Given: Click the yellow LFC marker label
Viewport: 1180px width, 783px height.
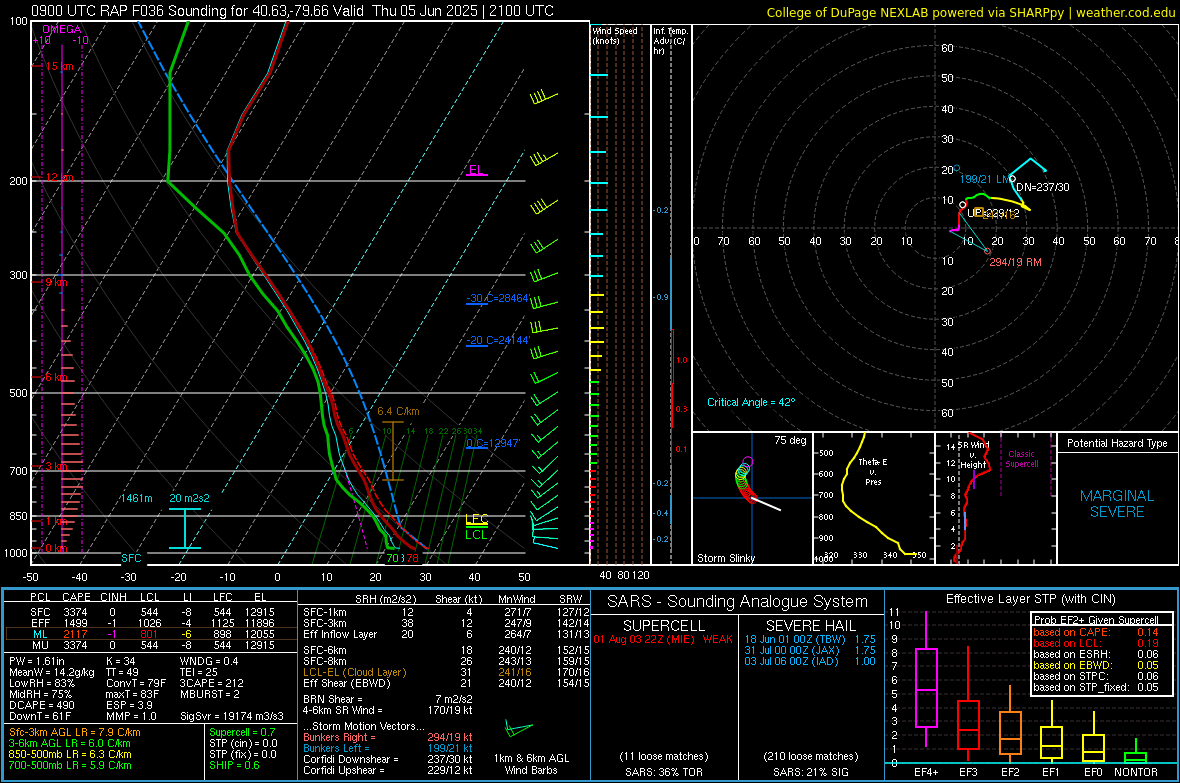Looking at the screenshot, I should coord(476,519).
